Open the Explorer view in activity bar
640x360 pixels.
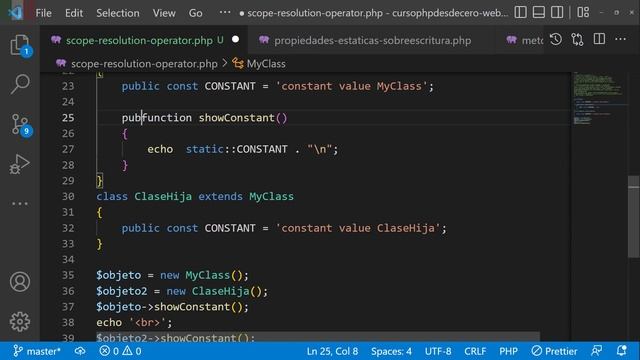pos(20,44)
